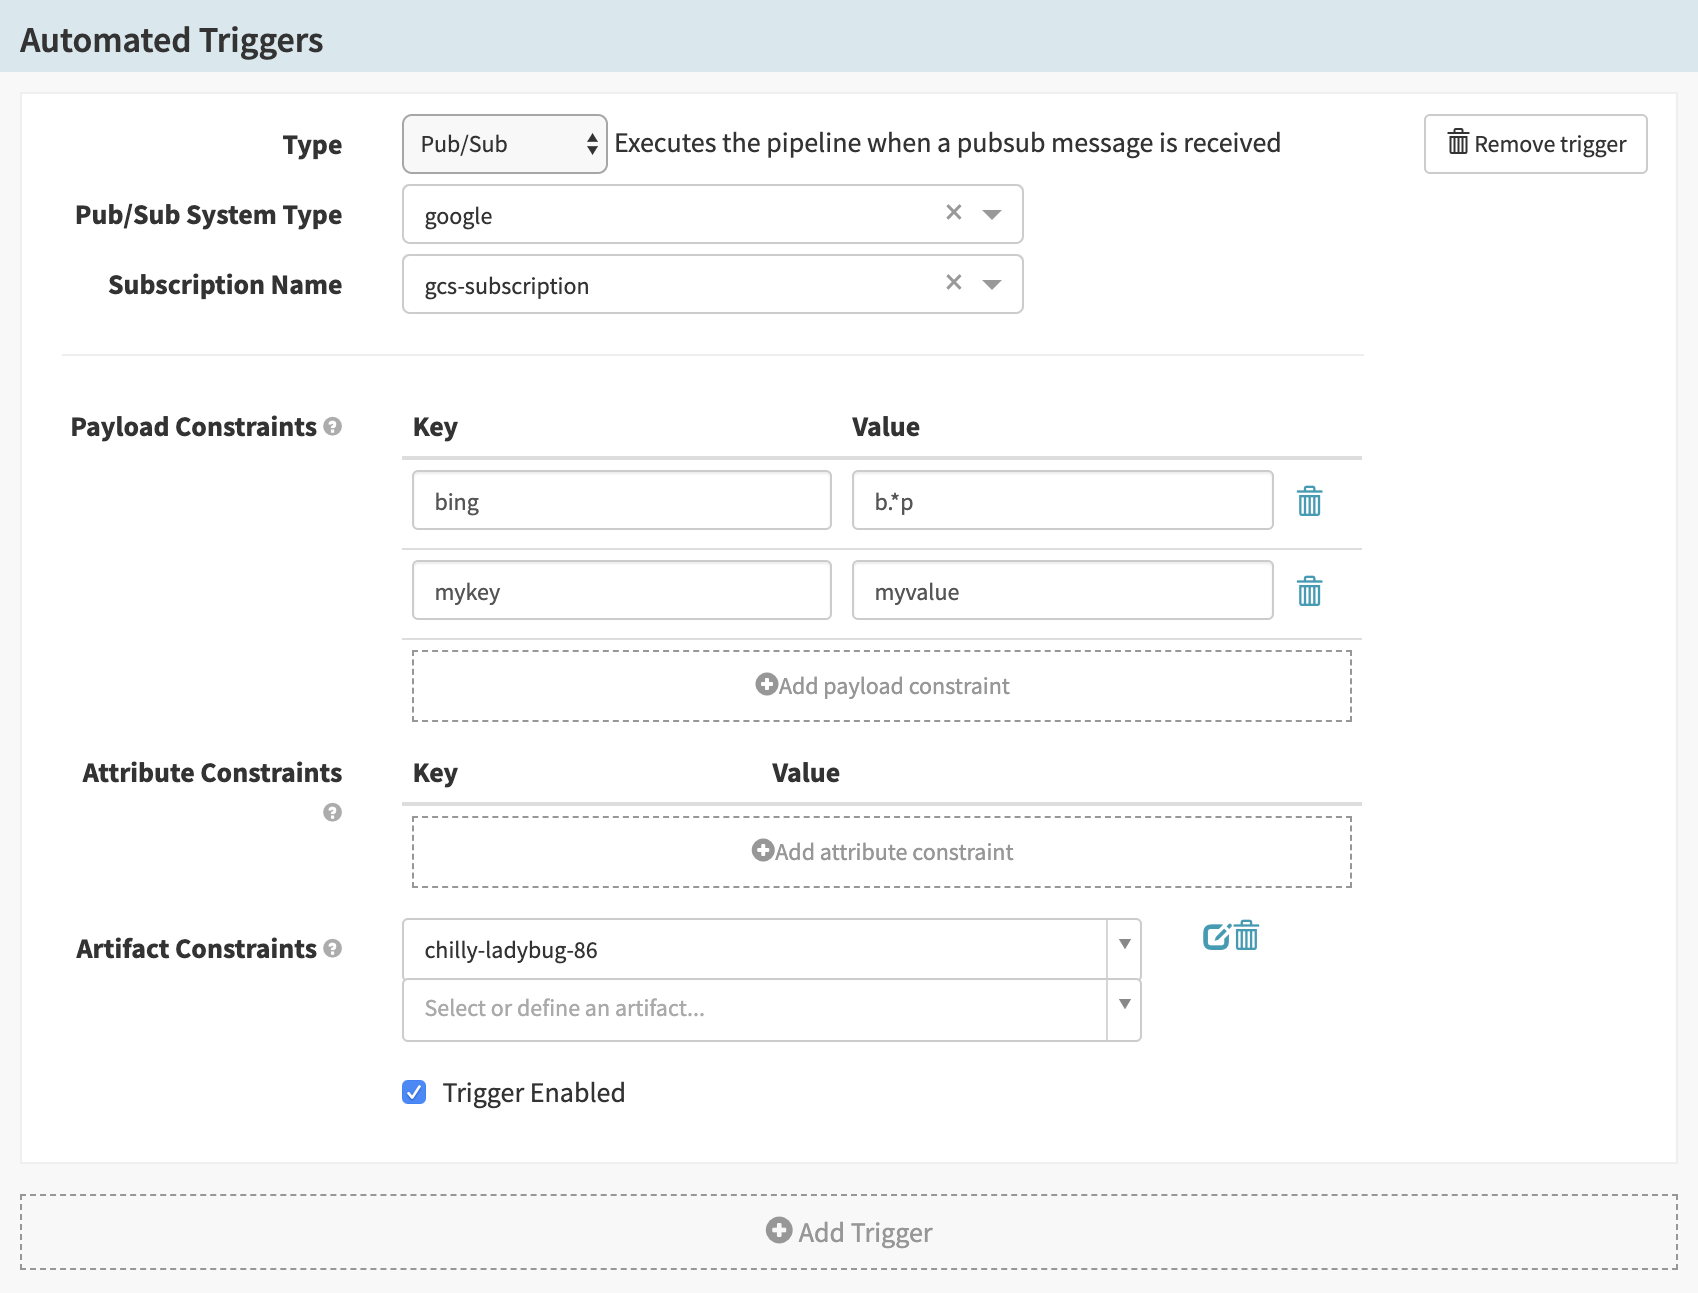This screenshot has height=1293, width=1698.
Task: Click the Trigger Enabled label text
Action: coord(534,1092)
